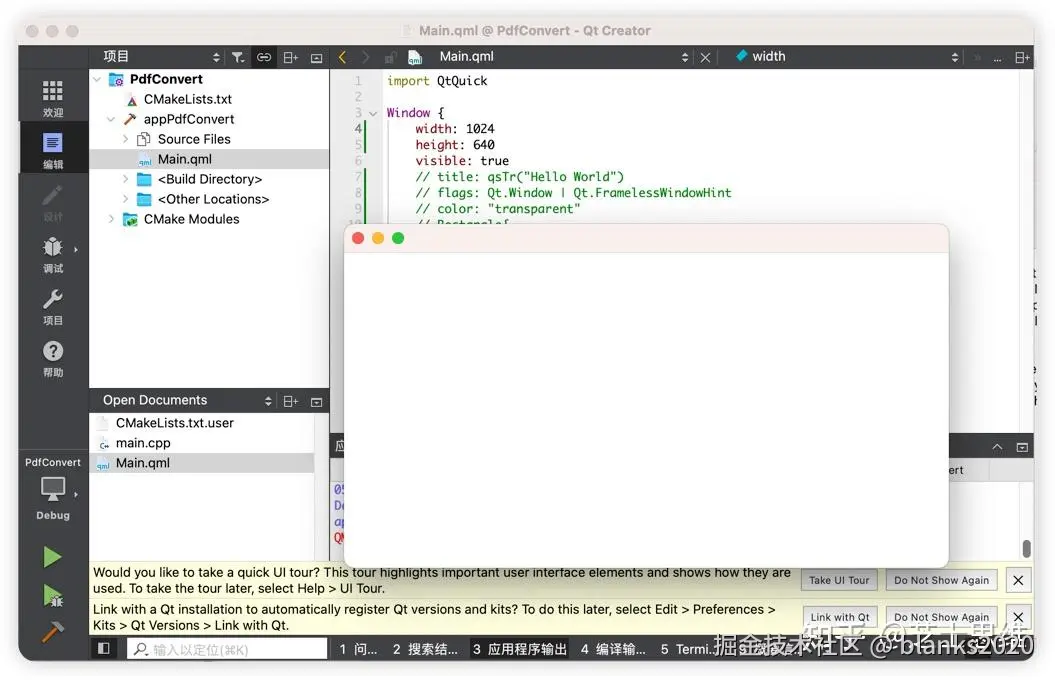Image resolution: width=1055 pixels, height=680 pixels.
Task: Open the Main.qml file selector dropdown
Action: click(564, 56)
